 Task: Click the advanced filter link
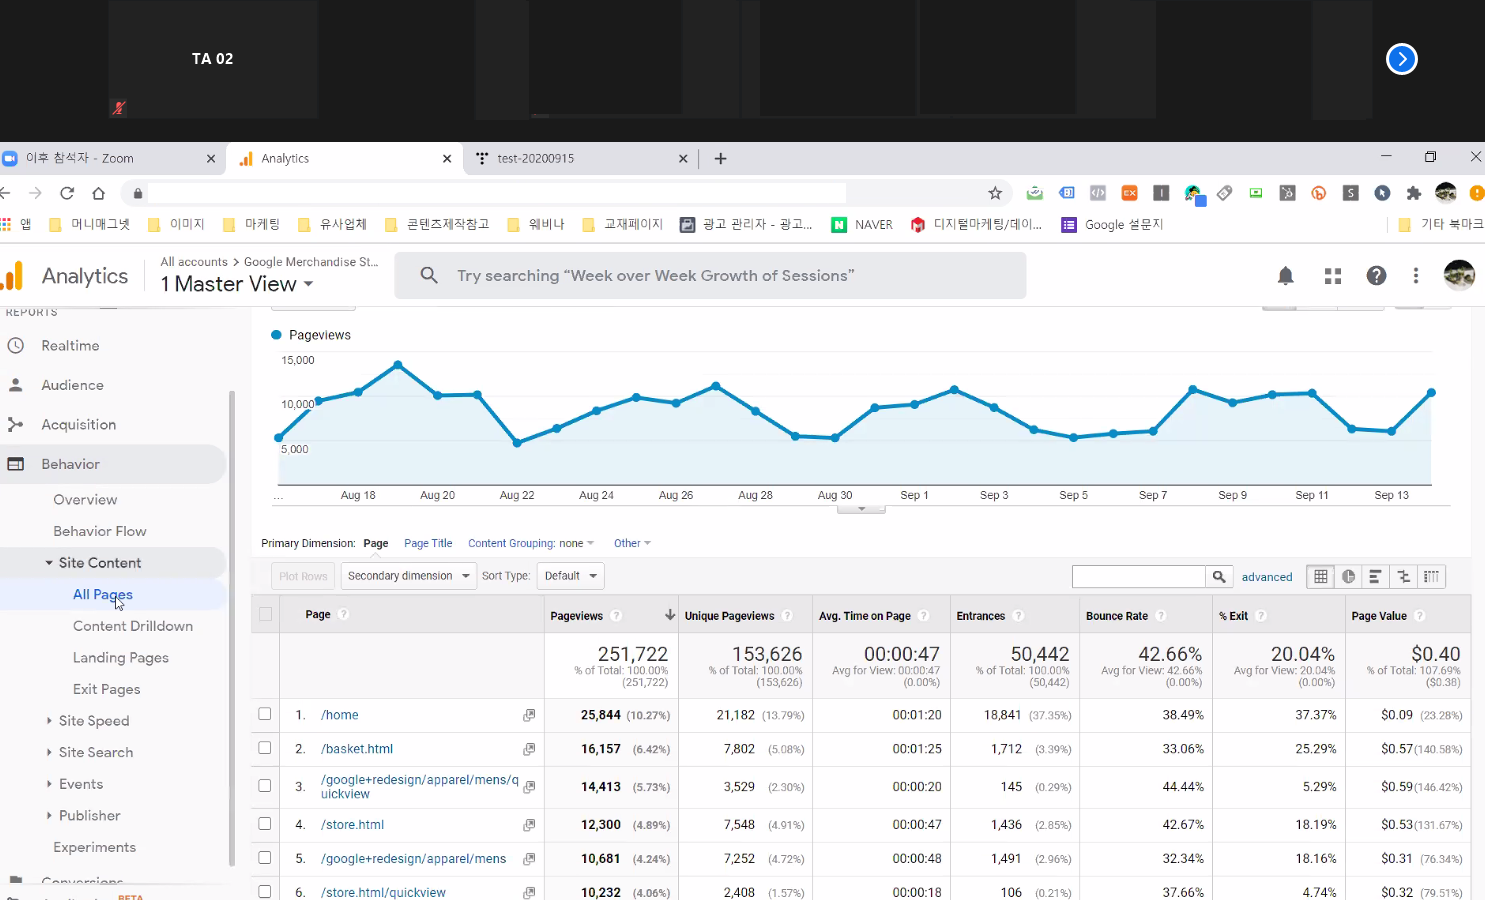[x=1266, y=577]
